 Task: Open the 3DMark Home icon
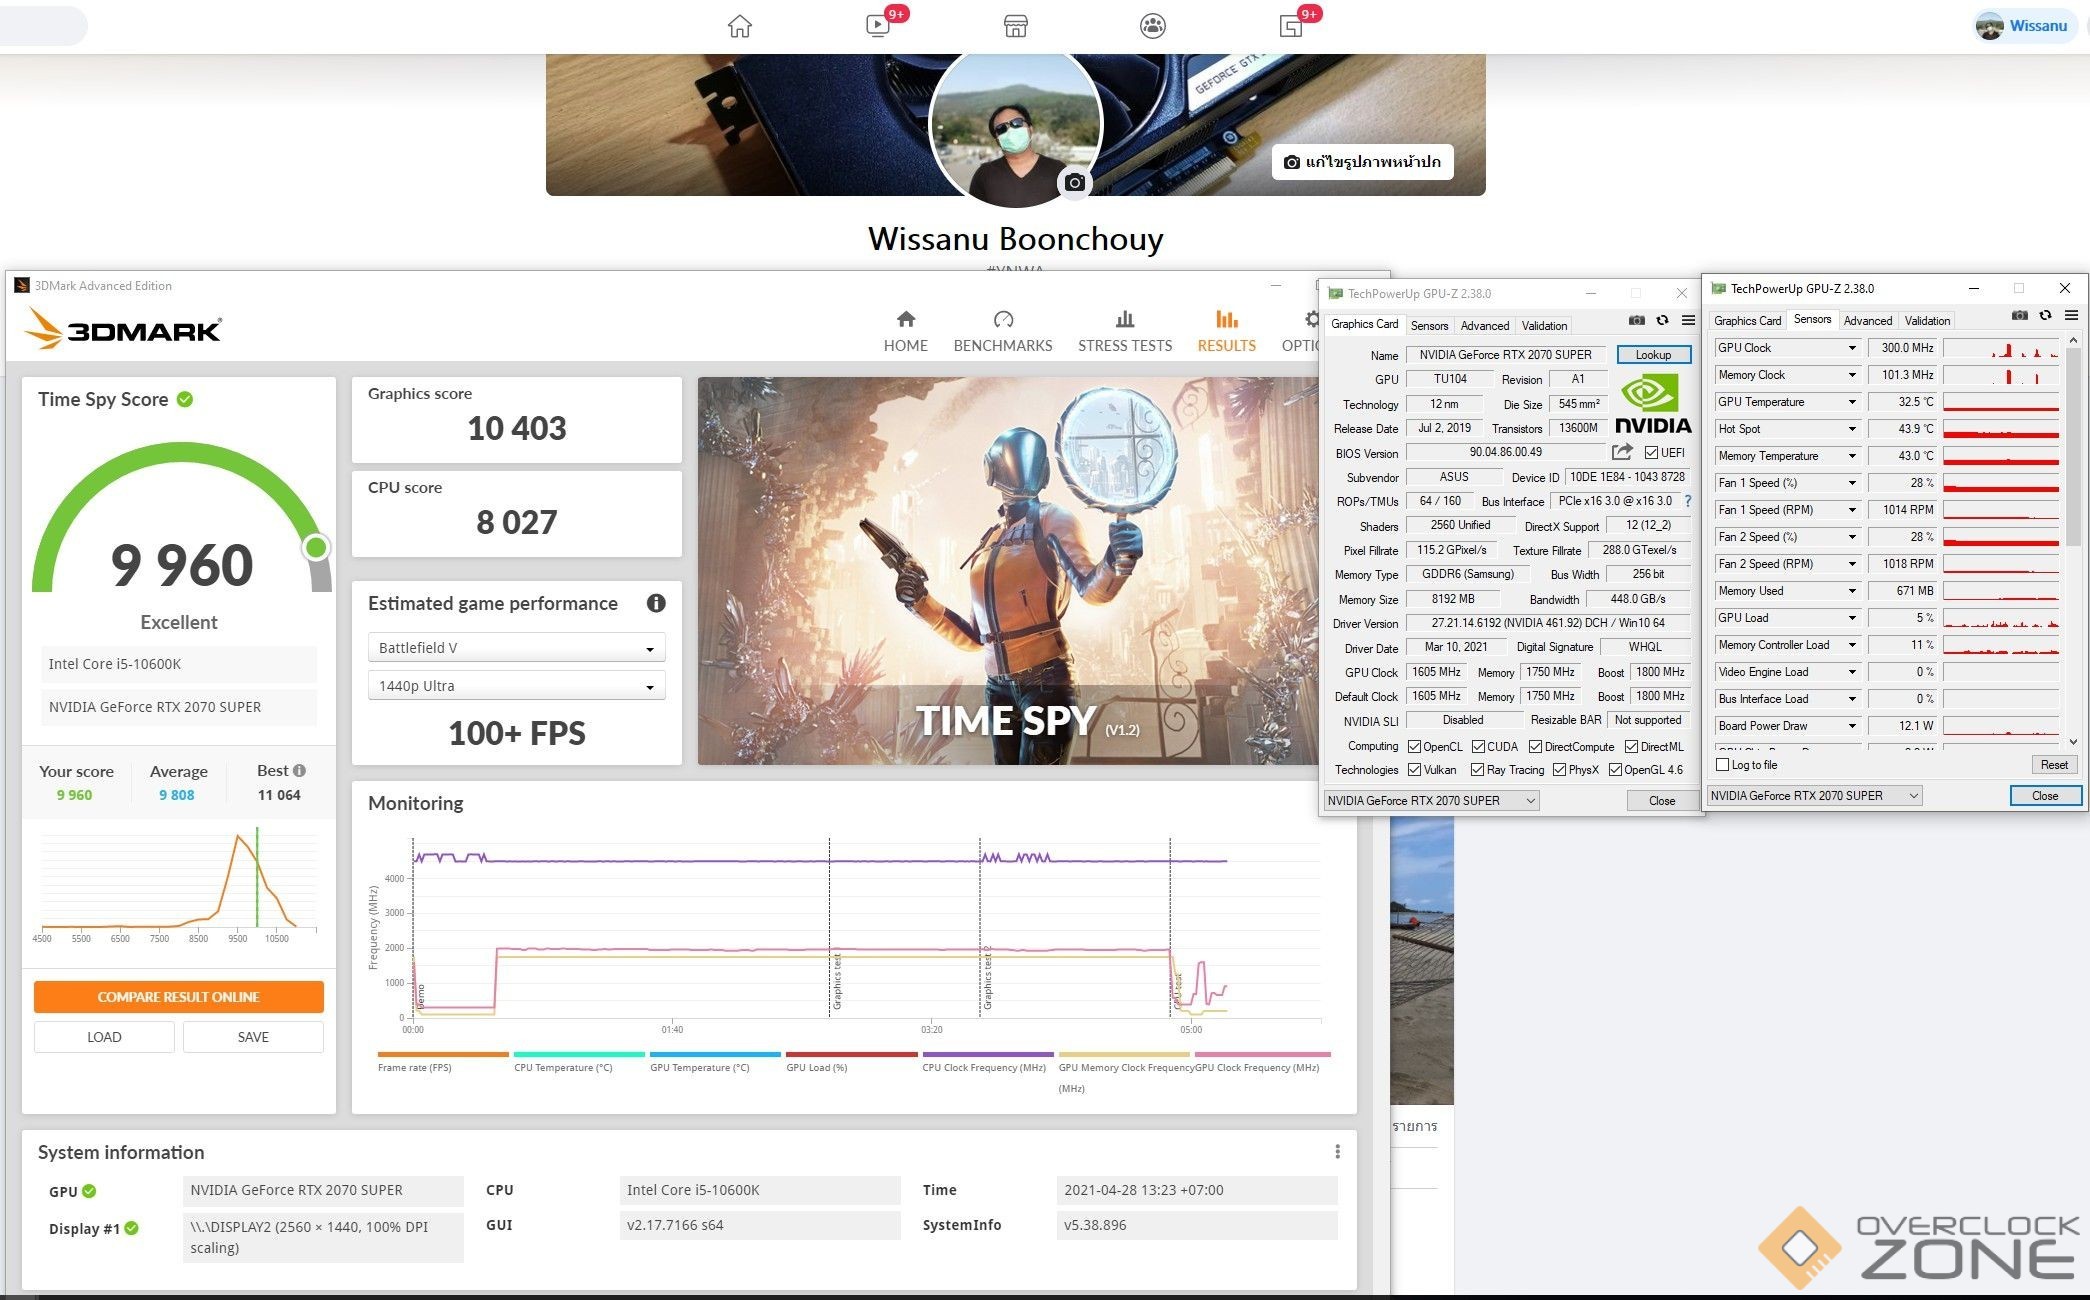point(905,319)
